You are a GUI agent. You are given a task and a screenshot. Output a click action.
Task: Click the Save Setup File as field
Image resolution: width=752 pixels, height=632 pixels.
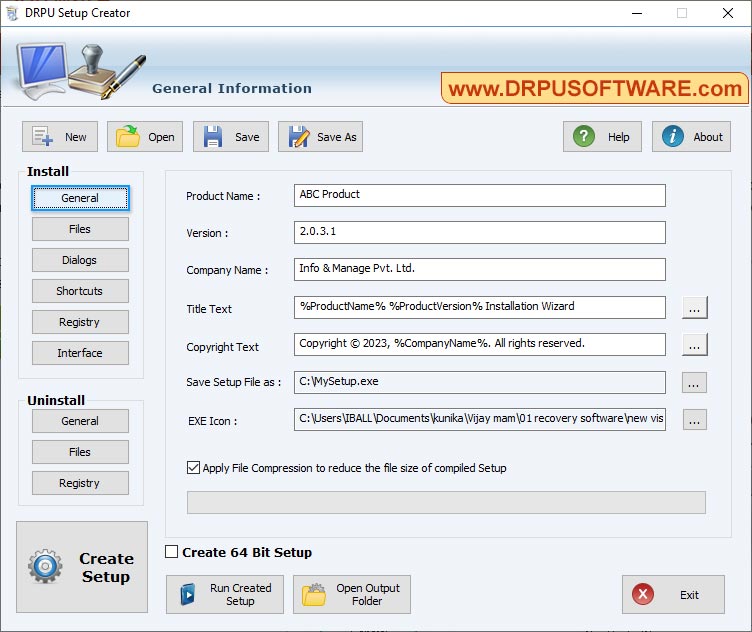click(x=480, y=382)
